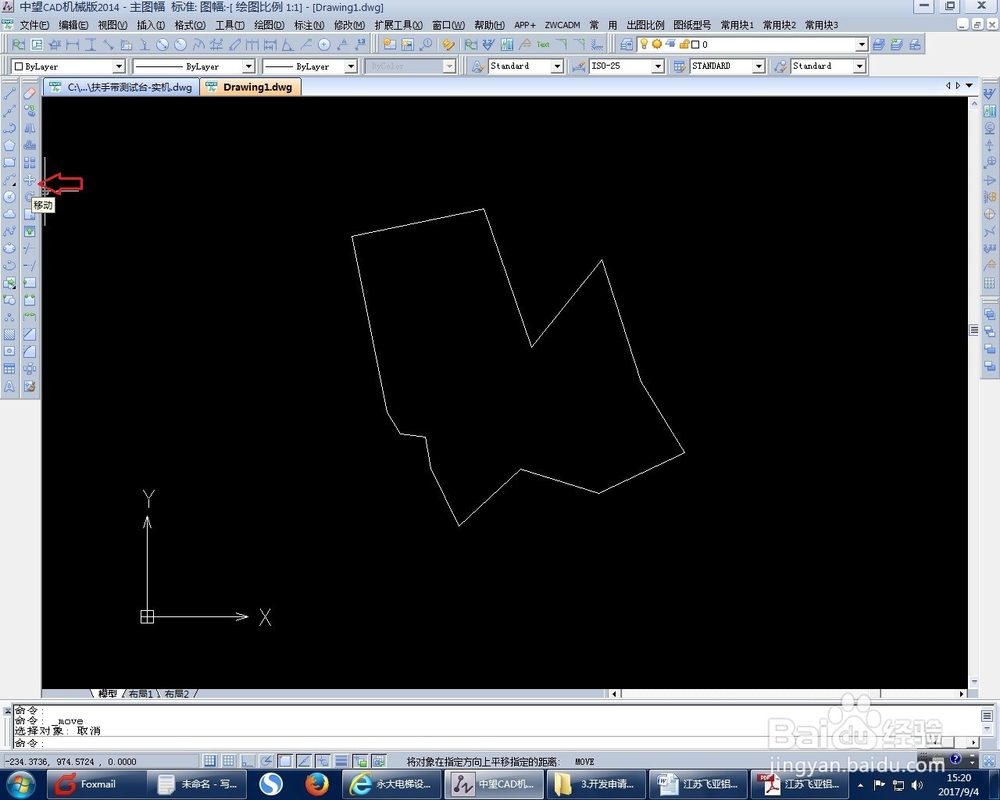This screenshot has width=1000, height=800.
Task: Toggle Polar tracking in status bar
Action: 266,761
